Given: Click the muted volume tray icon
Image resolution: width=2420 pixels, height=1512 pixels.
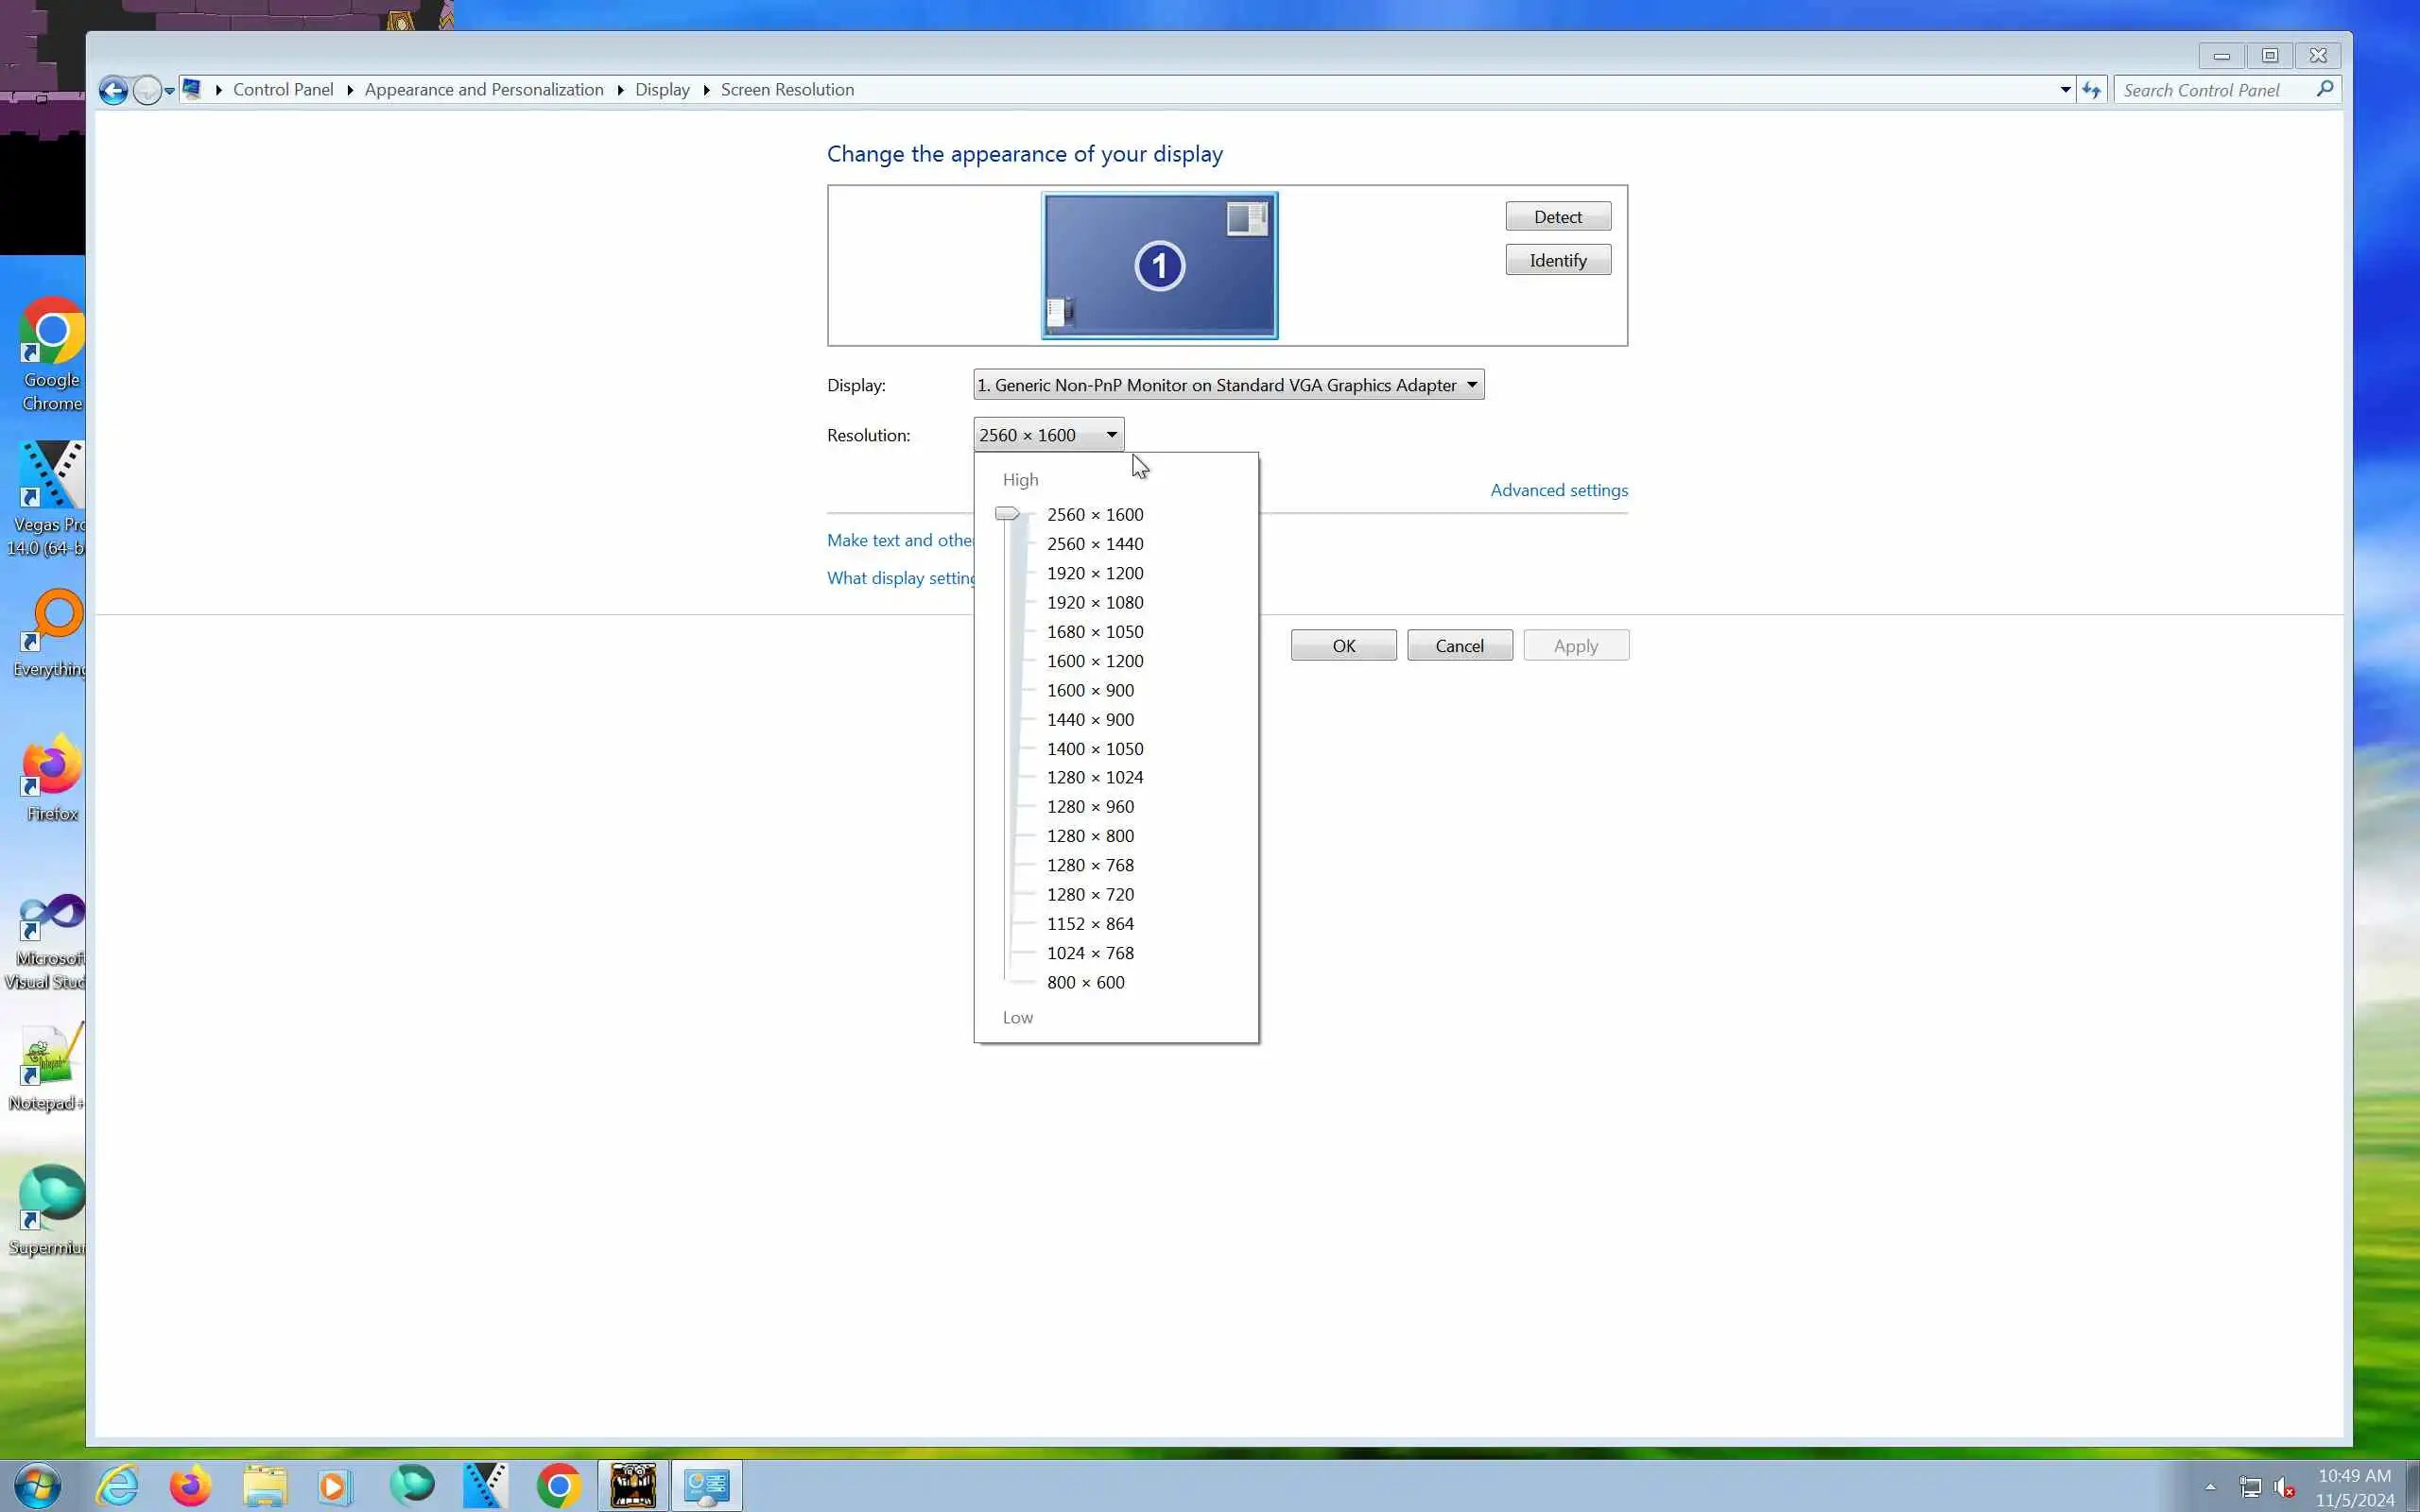Looking at the screenshot, I should (x=2284, y=1487).
